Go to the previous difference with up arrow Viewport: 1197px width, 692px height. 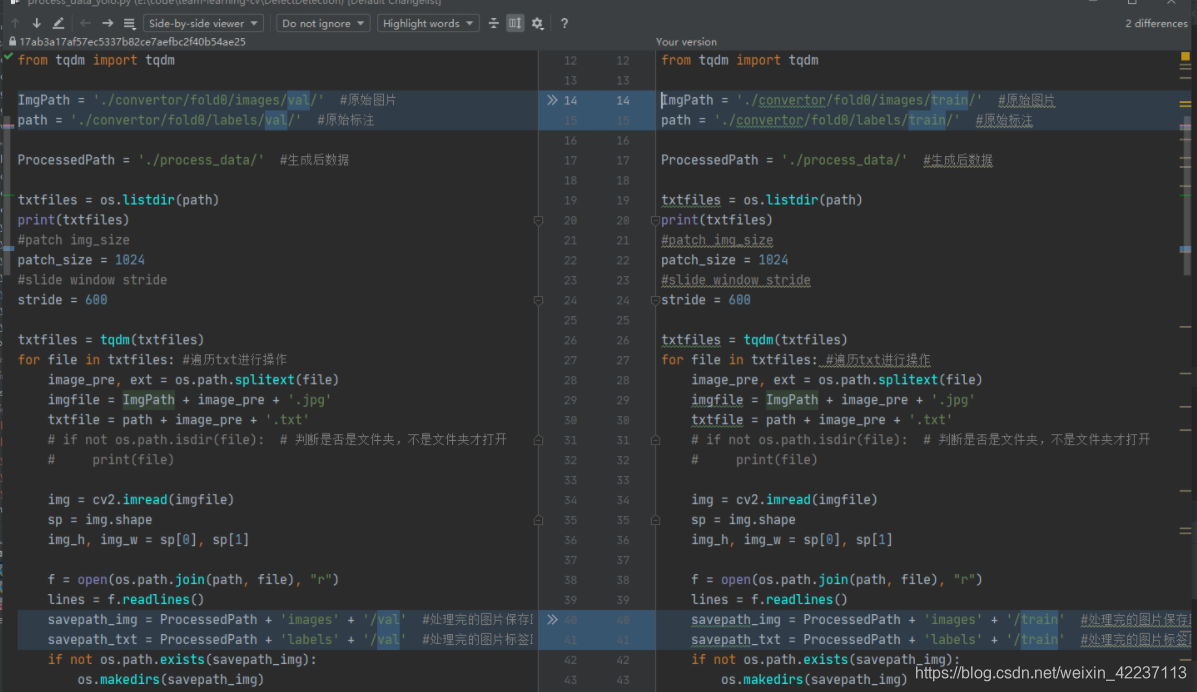(x=15, y=24)
